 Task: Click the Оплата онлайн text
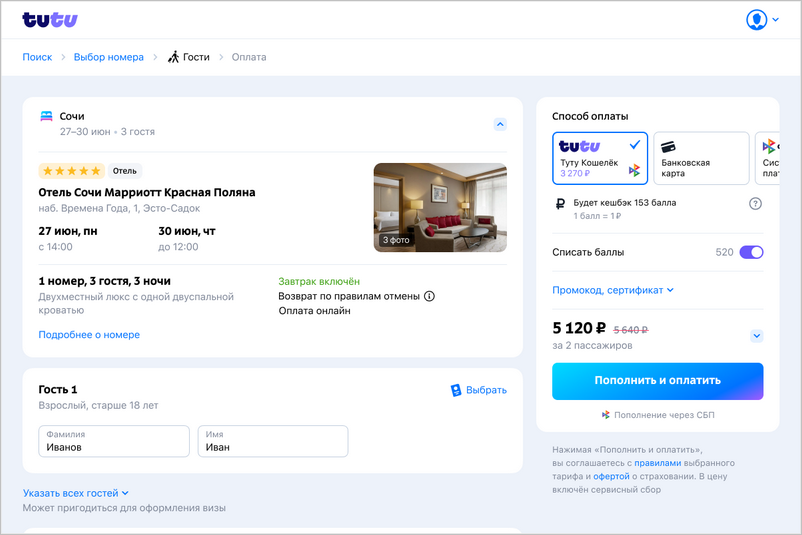click(x=315, y=310)
